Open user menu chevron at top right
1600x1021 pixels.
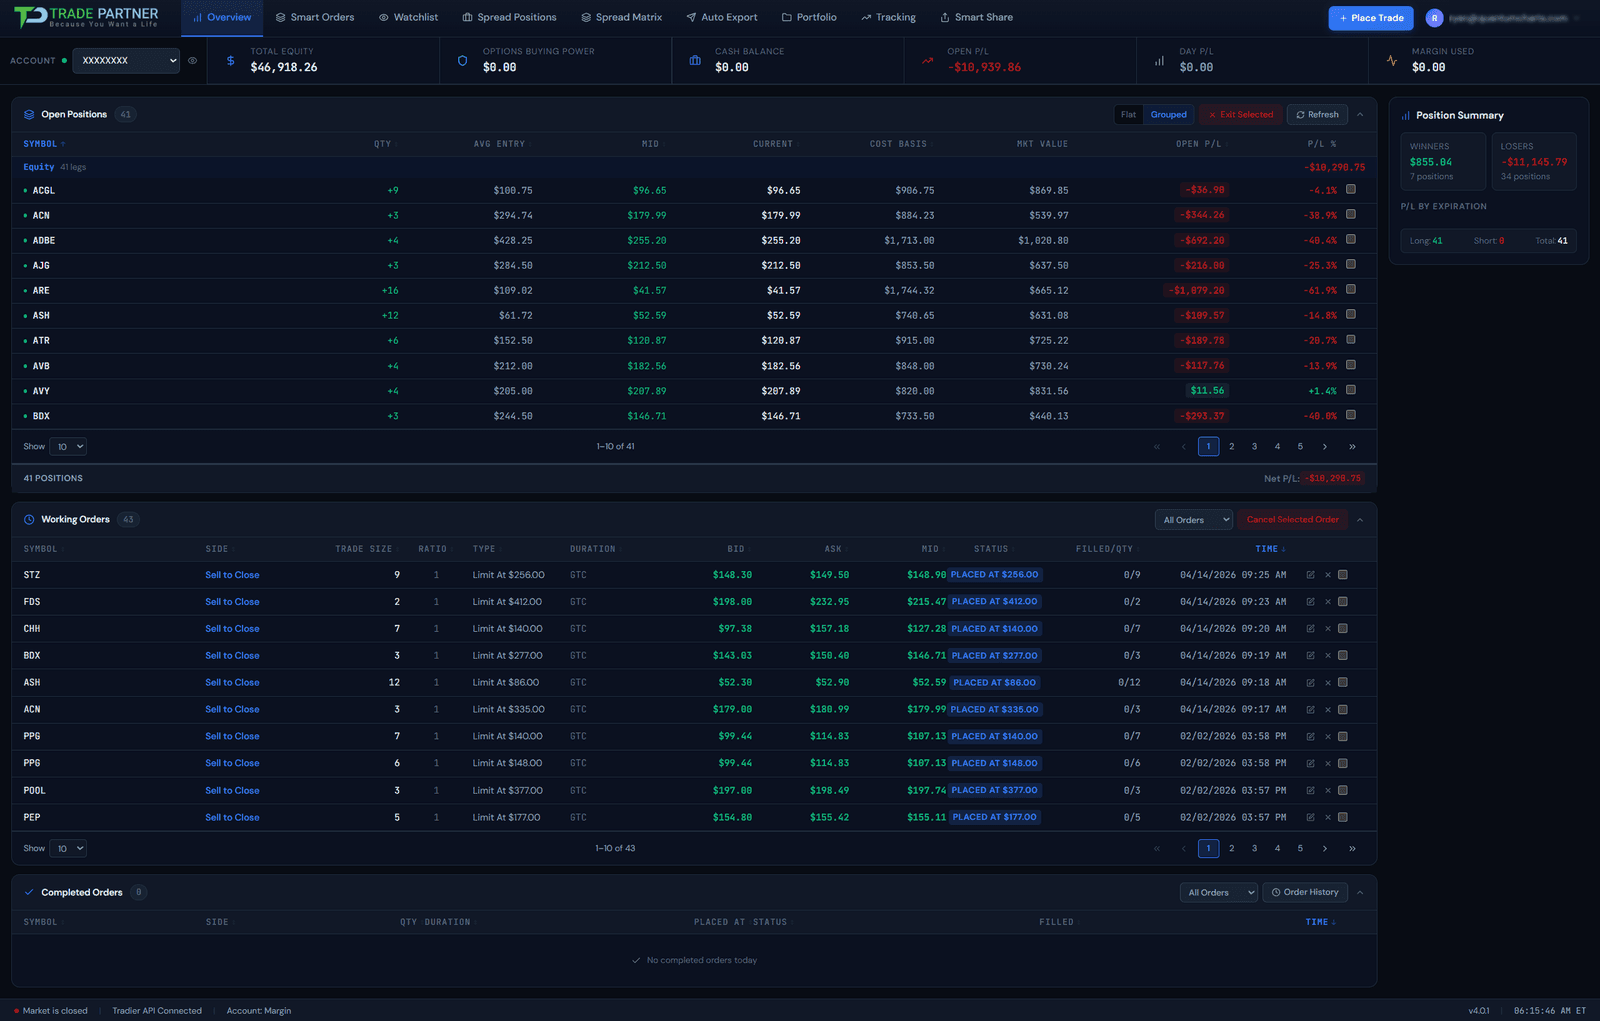tap(1577, 18)
